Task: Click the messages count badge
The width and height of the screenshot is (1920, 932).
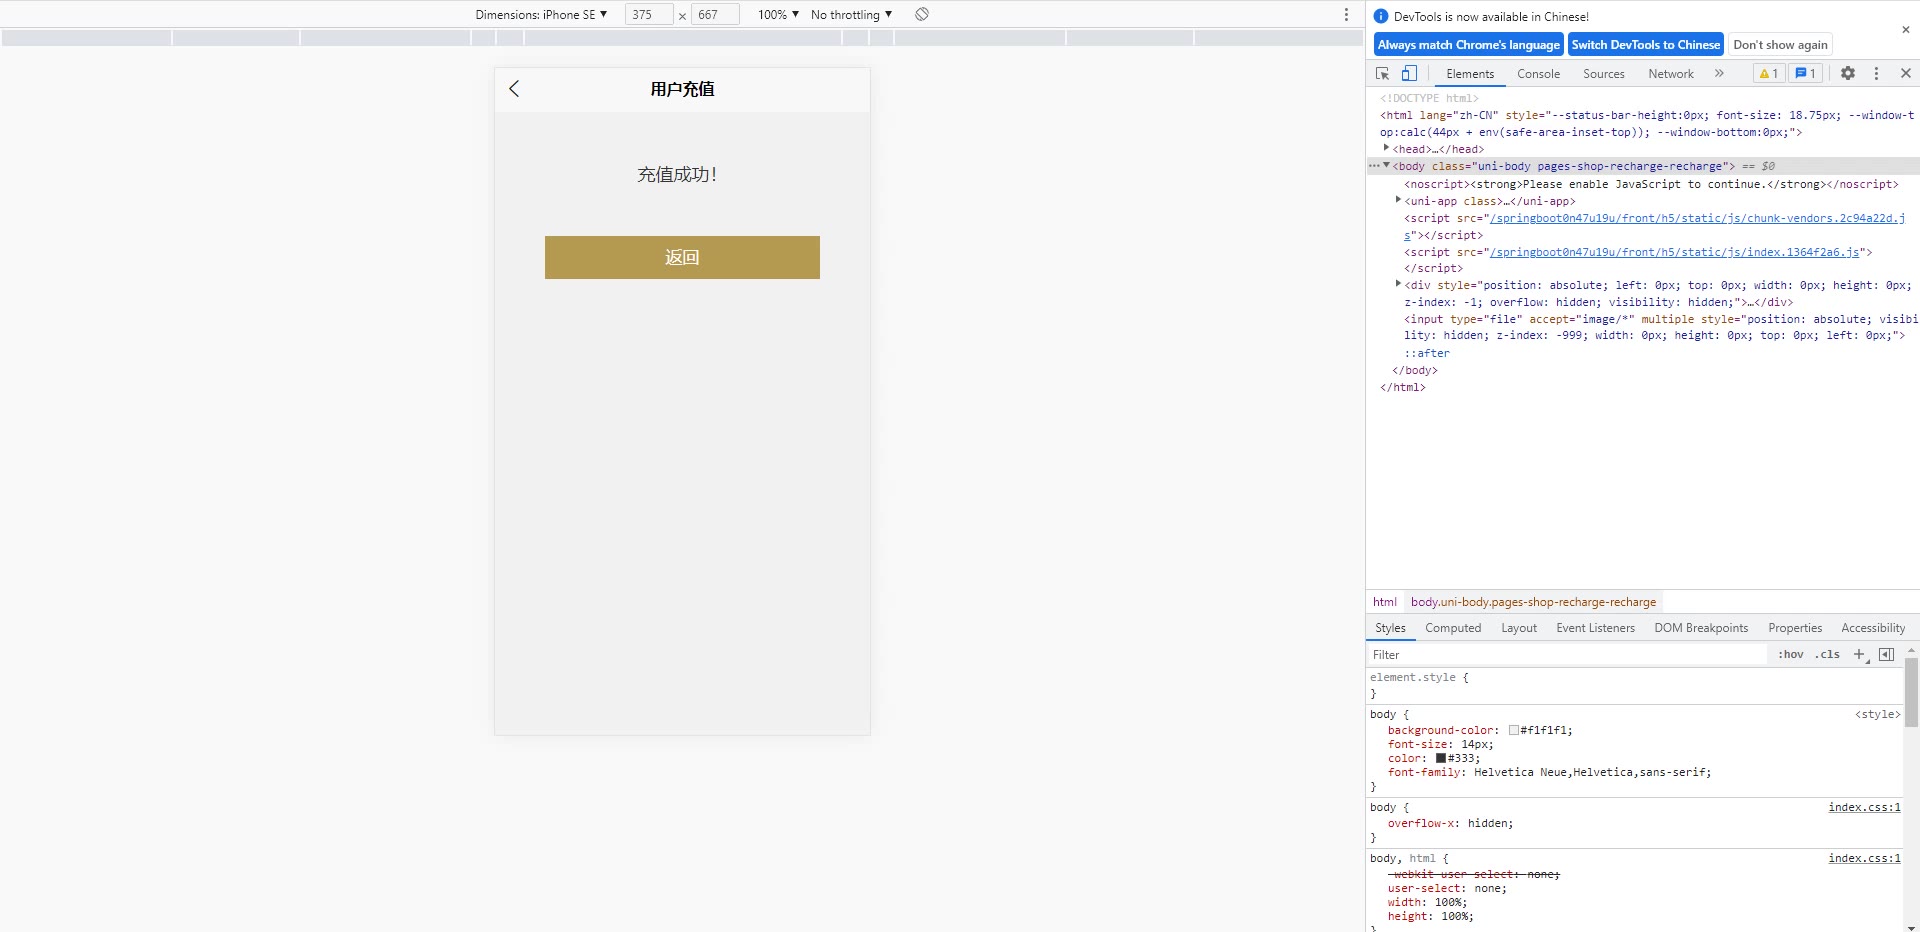Action: 1805,74
